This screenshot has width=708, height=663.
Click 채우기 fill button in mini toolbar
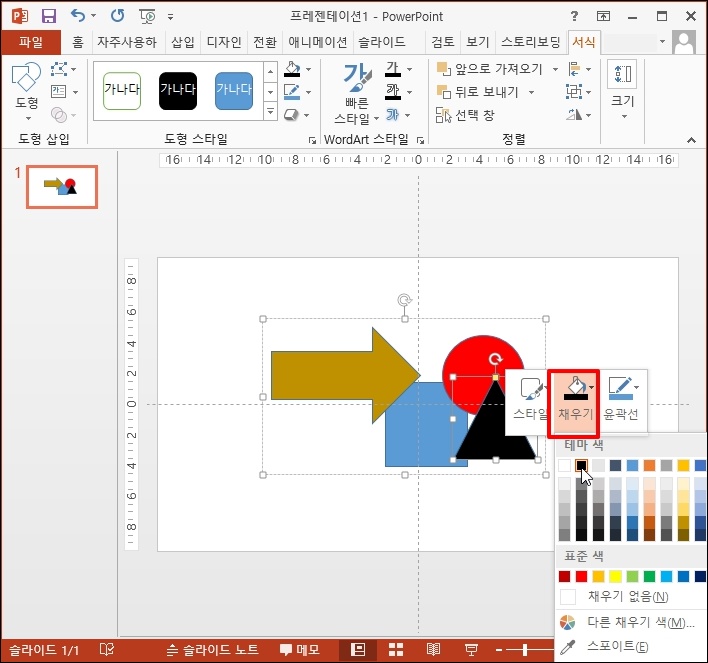pos(575,402)
